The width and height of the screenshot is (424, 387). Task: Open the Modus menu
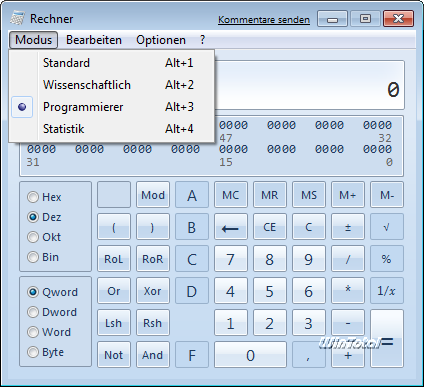click(x=33, y=40)
